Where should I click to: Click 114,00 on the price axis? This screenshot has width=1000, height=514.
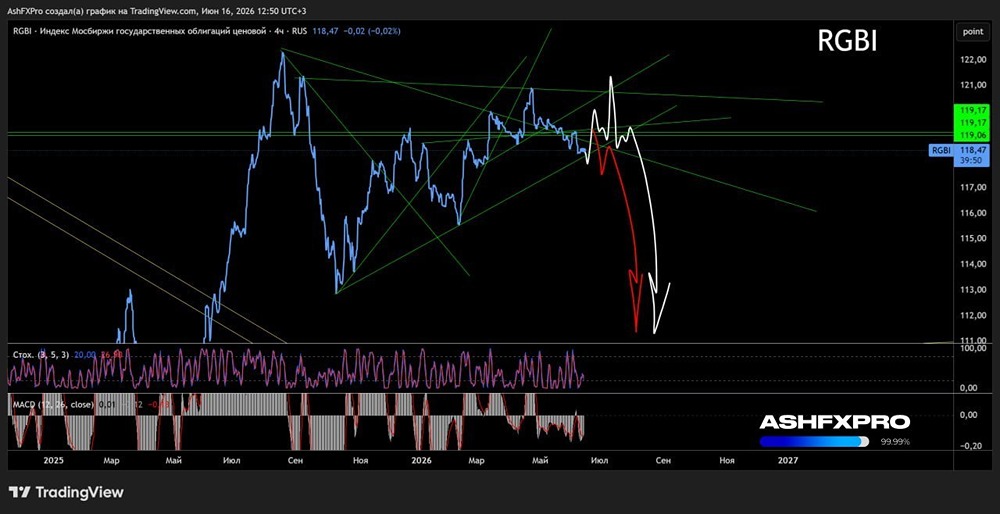coord(973,264)
